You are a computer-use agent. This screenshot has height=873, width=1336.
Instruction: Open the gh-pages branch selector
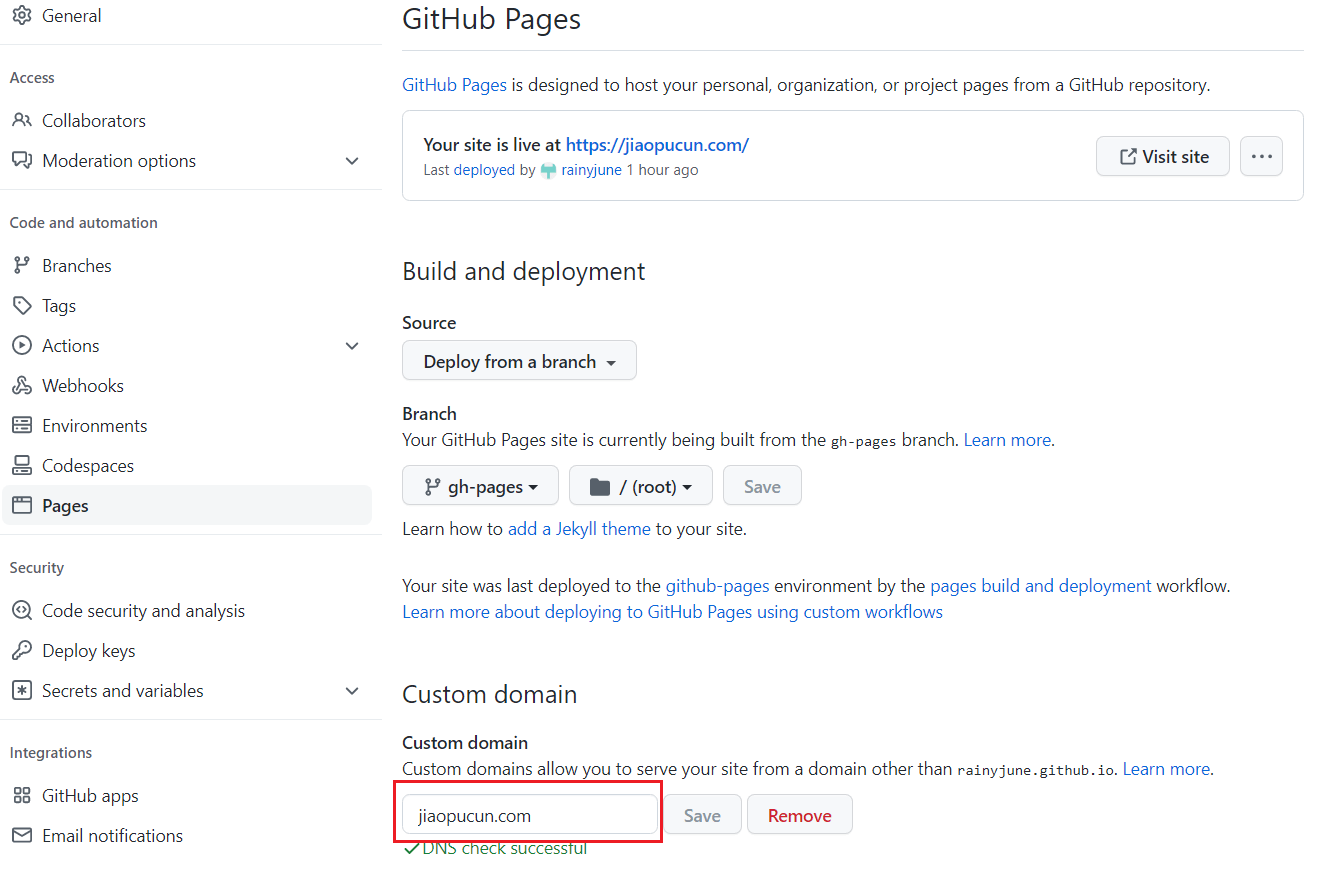pos(480,485)
